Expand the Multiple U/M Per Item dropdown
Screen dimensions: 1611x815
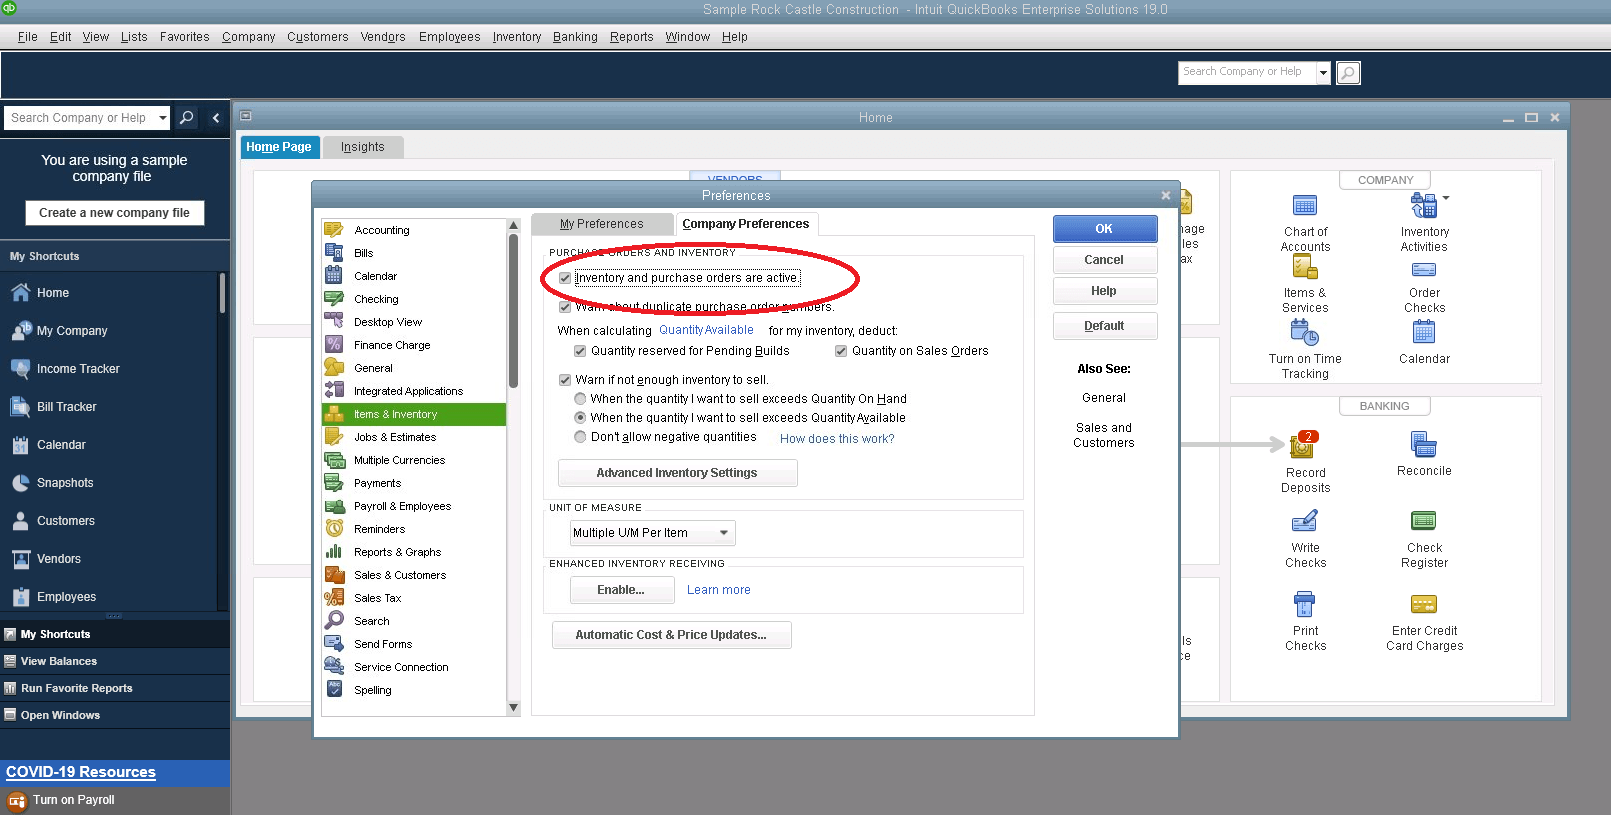pos(724,533)
